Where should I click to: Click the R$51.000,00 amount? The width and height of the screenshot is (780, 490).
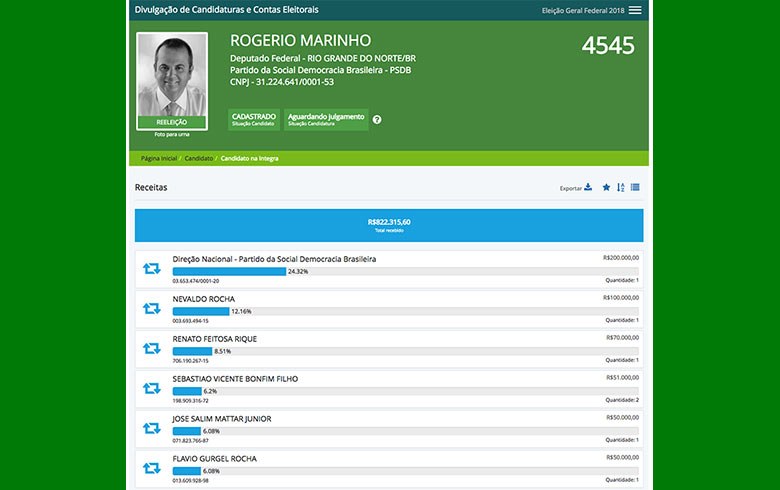point(622,378)
